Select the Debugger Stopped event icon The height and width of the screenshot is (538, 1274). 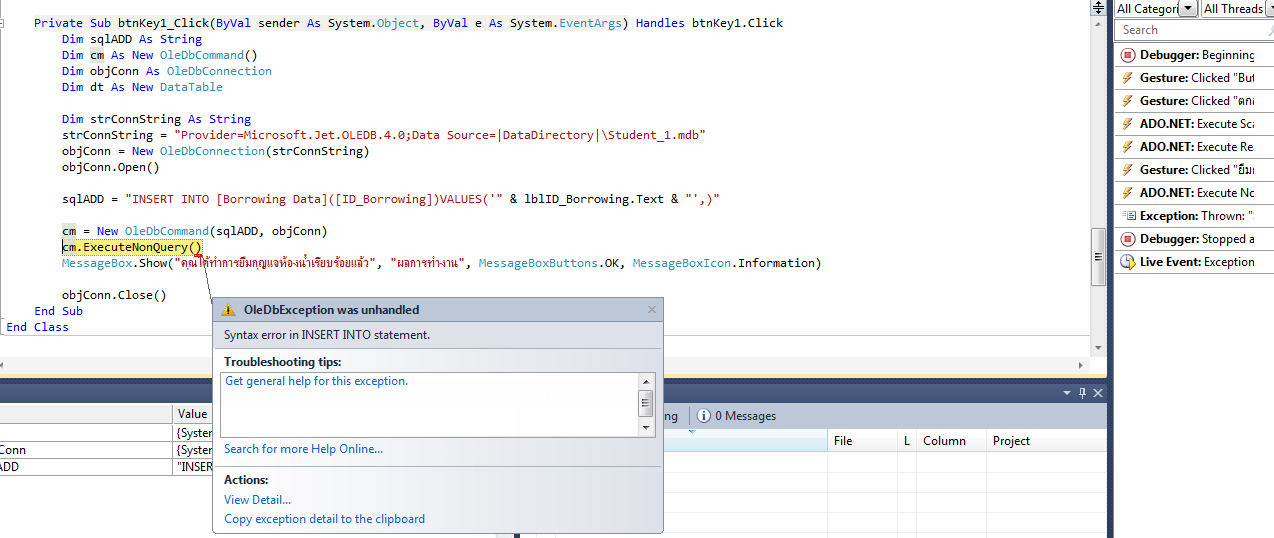tap(1127, 239)
